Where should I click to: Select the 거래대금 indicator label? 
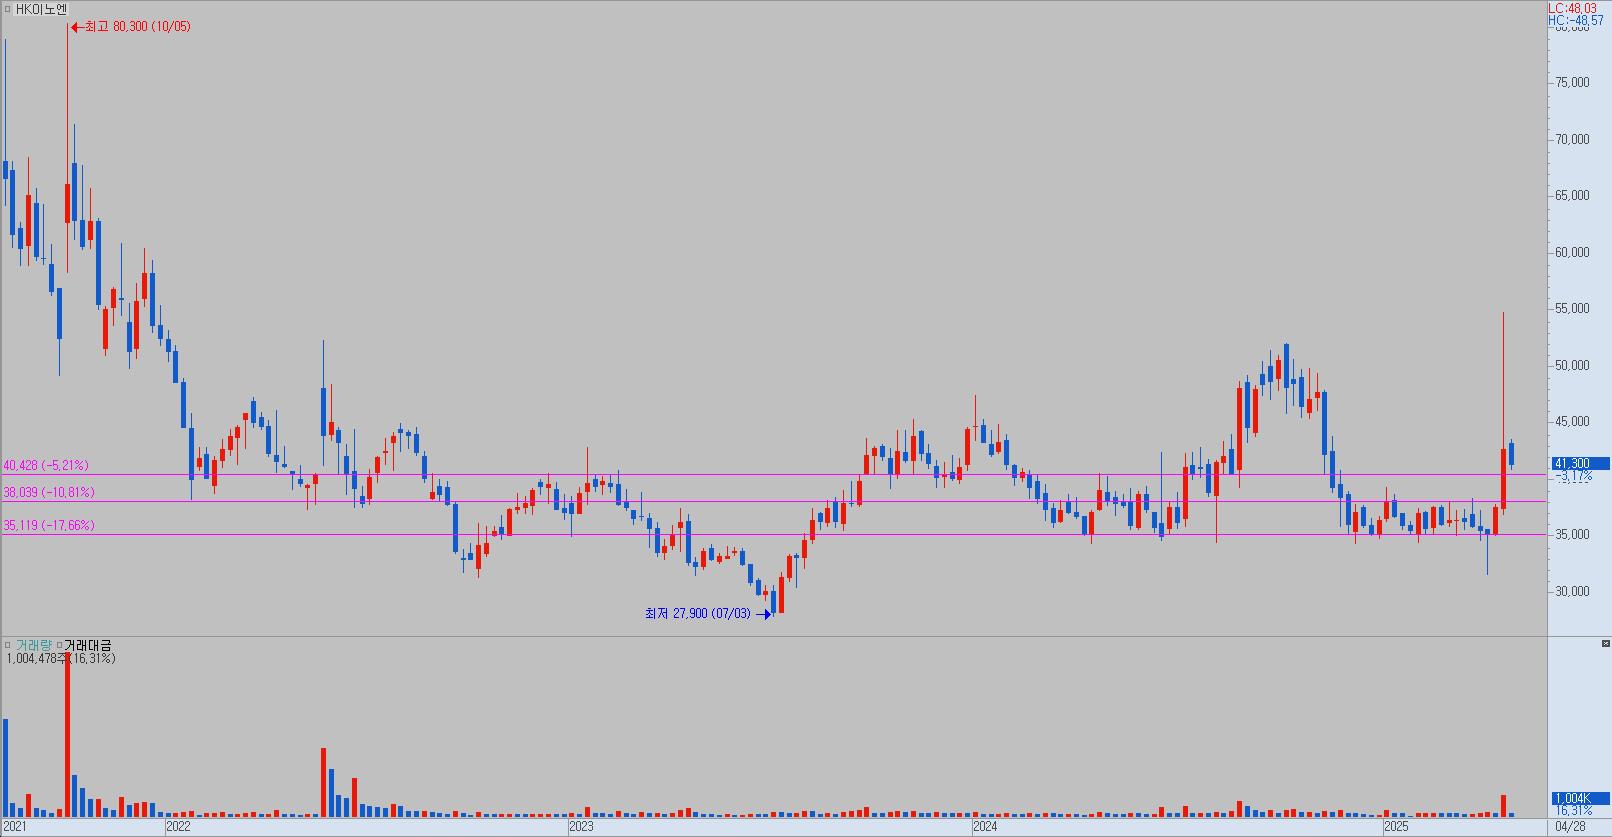[89, 645]
